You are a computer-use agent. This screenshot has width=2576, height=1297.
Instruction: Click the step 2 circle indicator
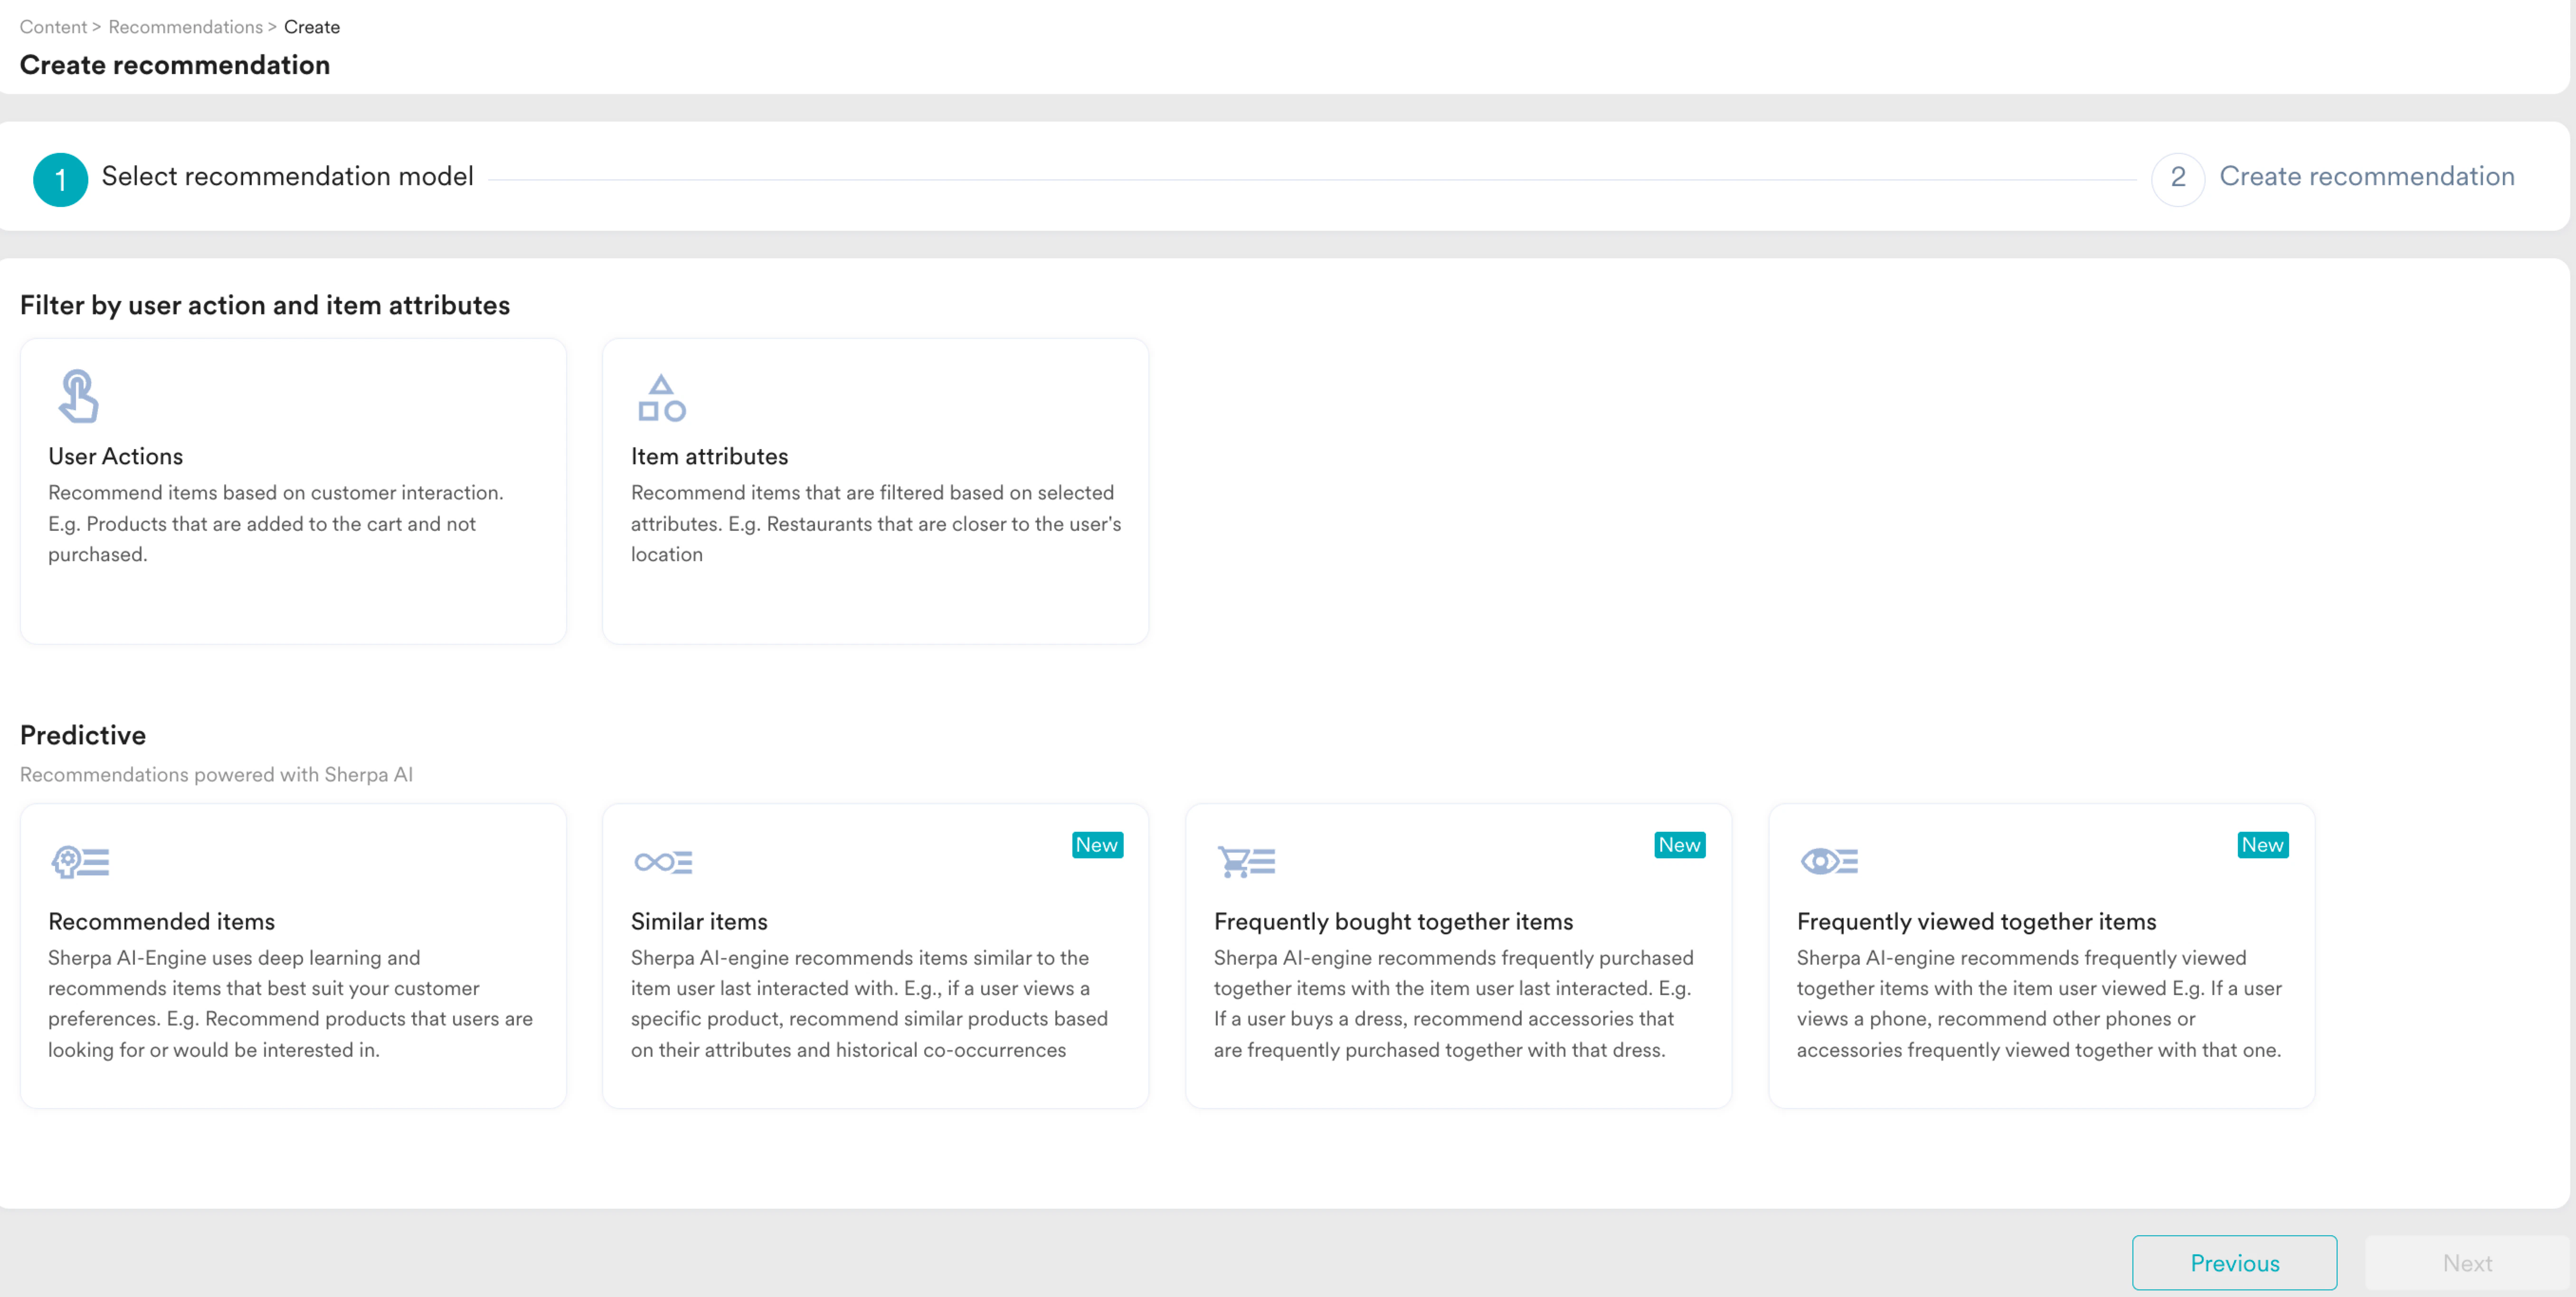click(2177, 180)
